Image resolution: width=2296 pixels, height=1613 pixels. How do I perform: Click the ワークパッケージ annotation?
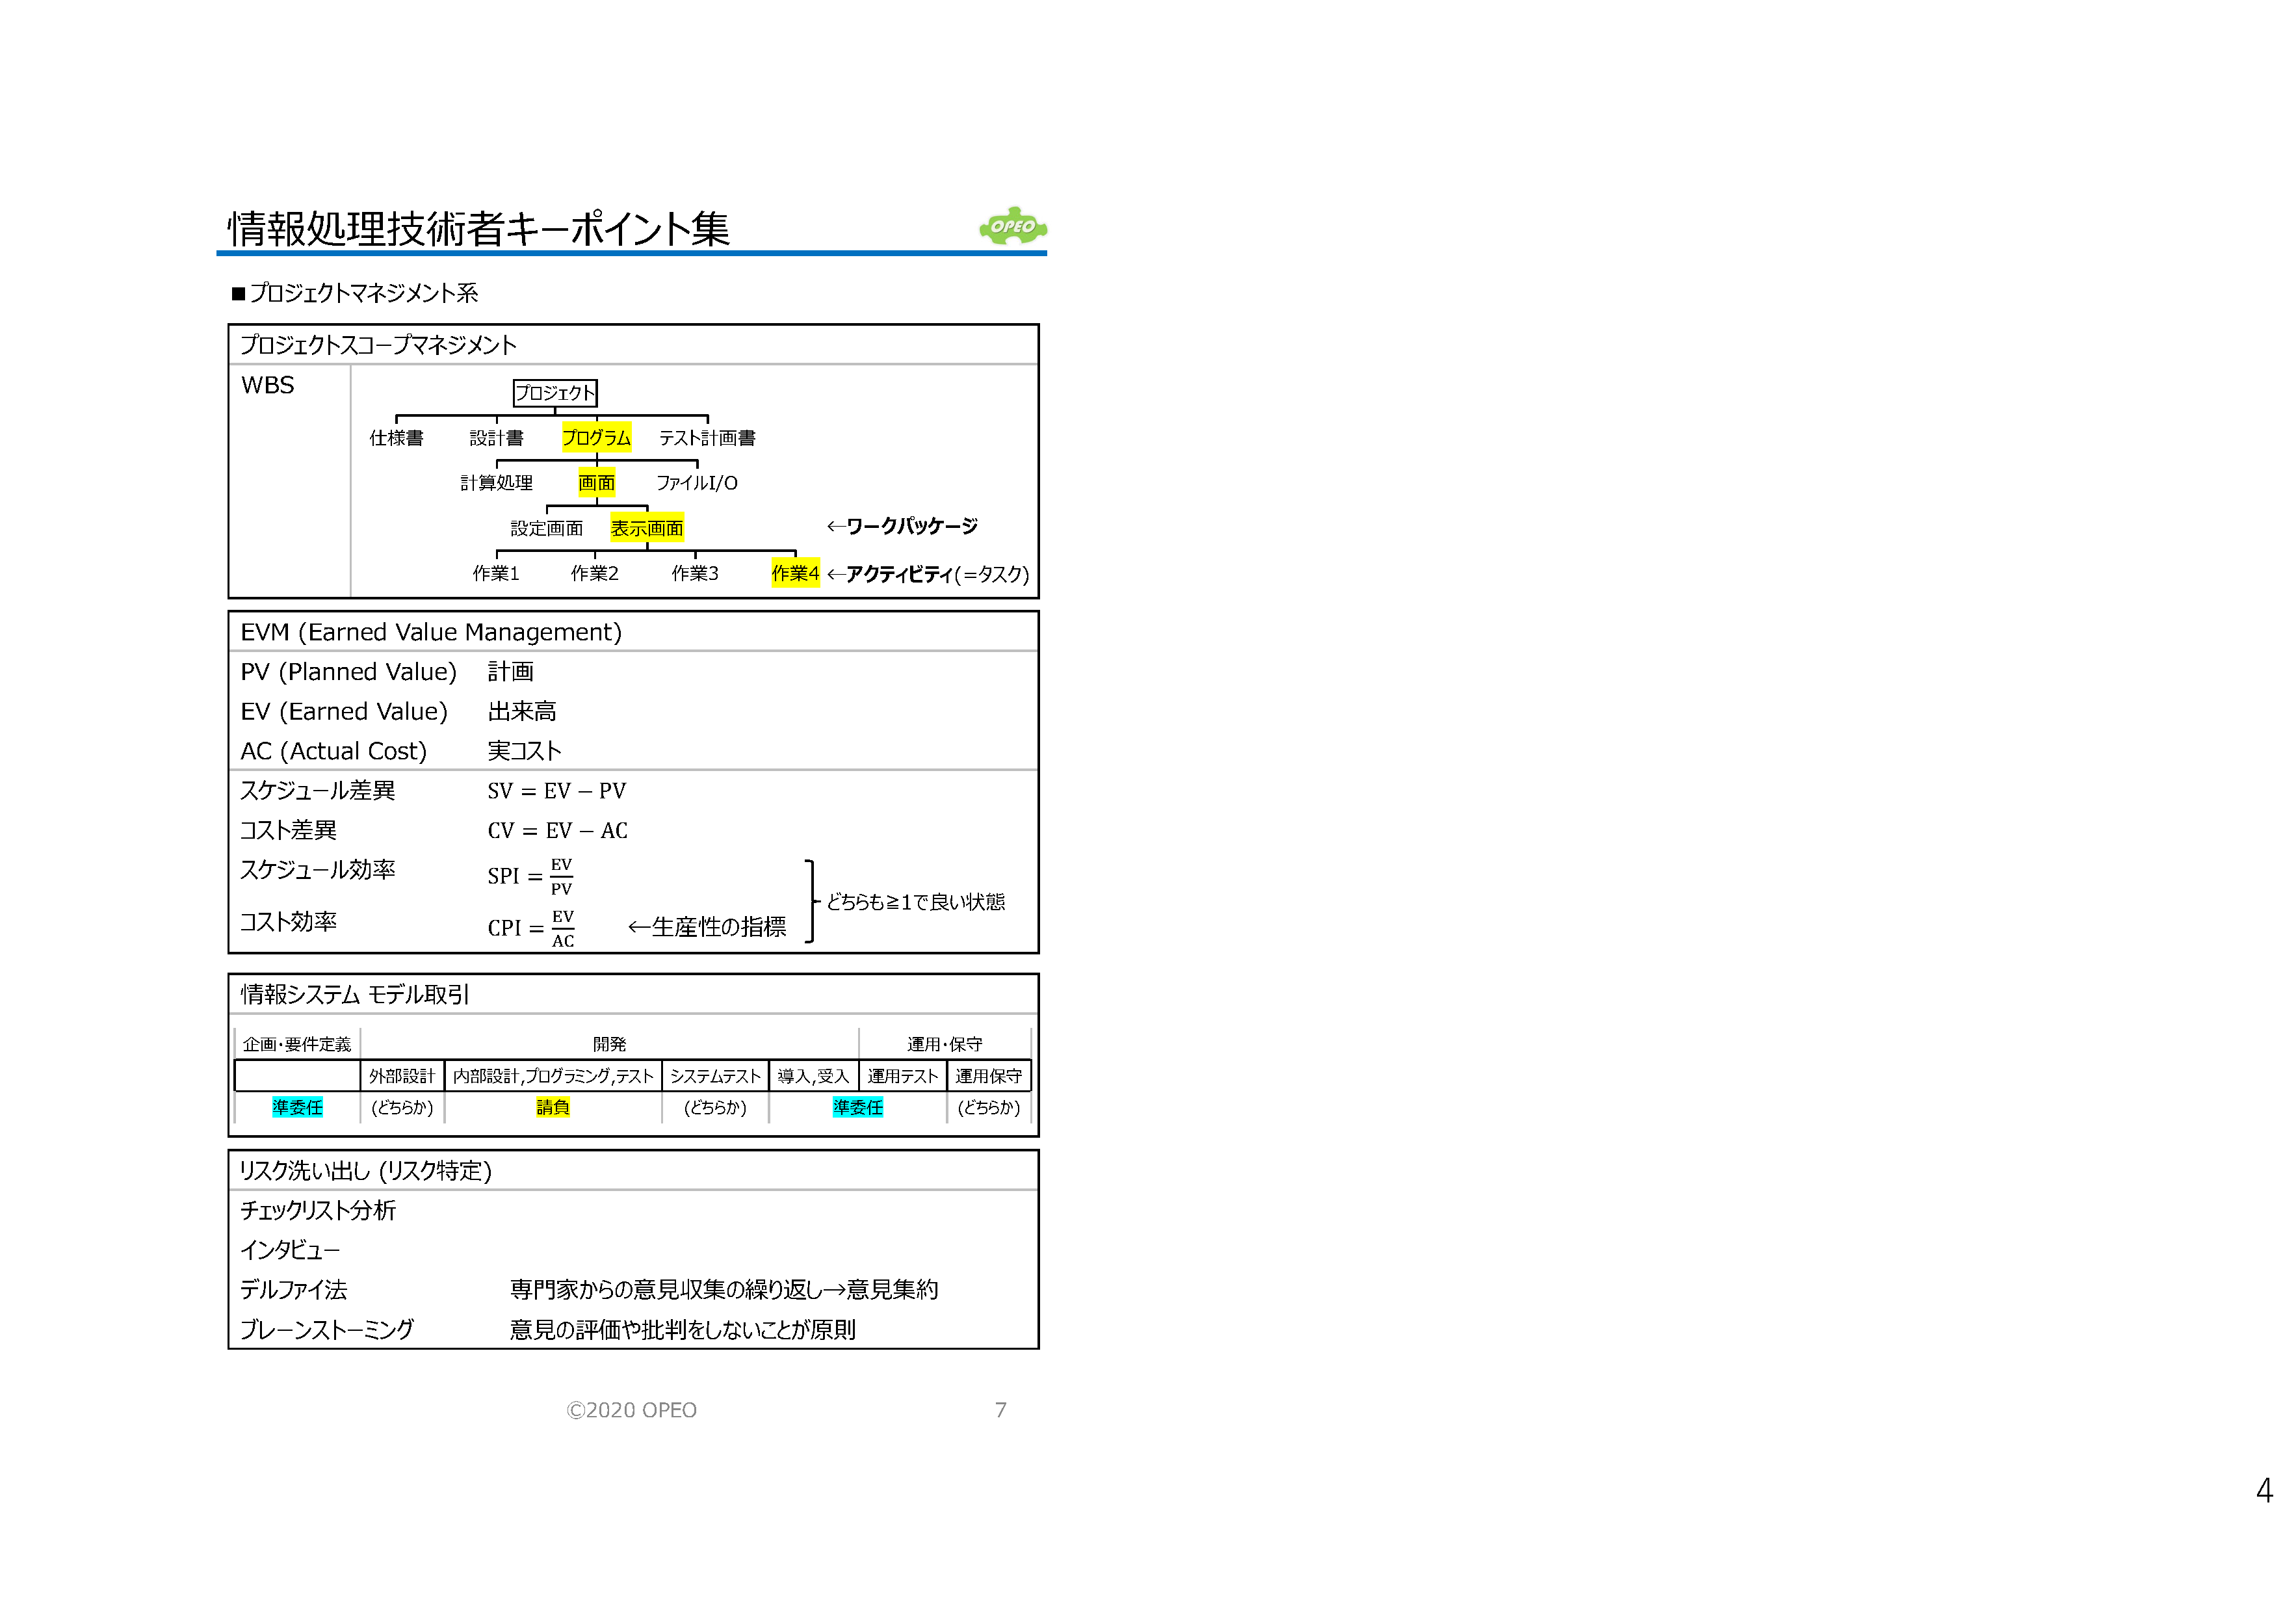click(x=902, y=526)
